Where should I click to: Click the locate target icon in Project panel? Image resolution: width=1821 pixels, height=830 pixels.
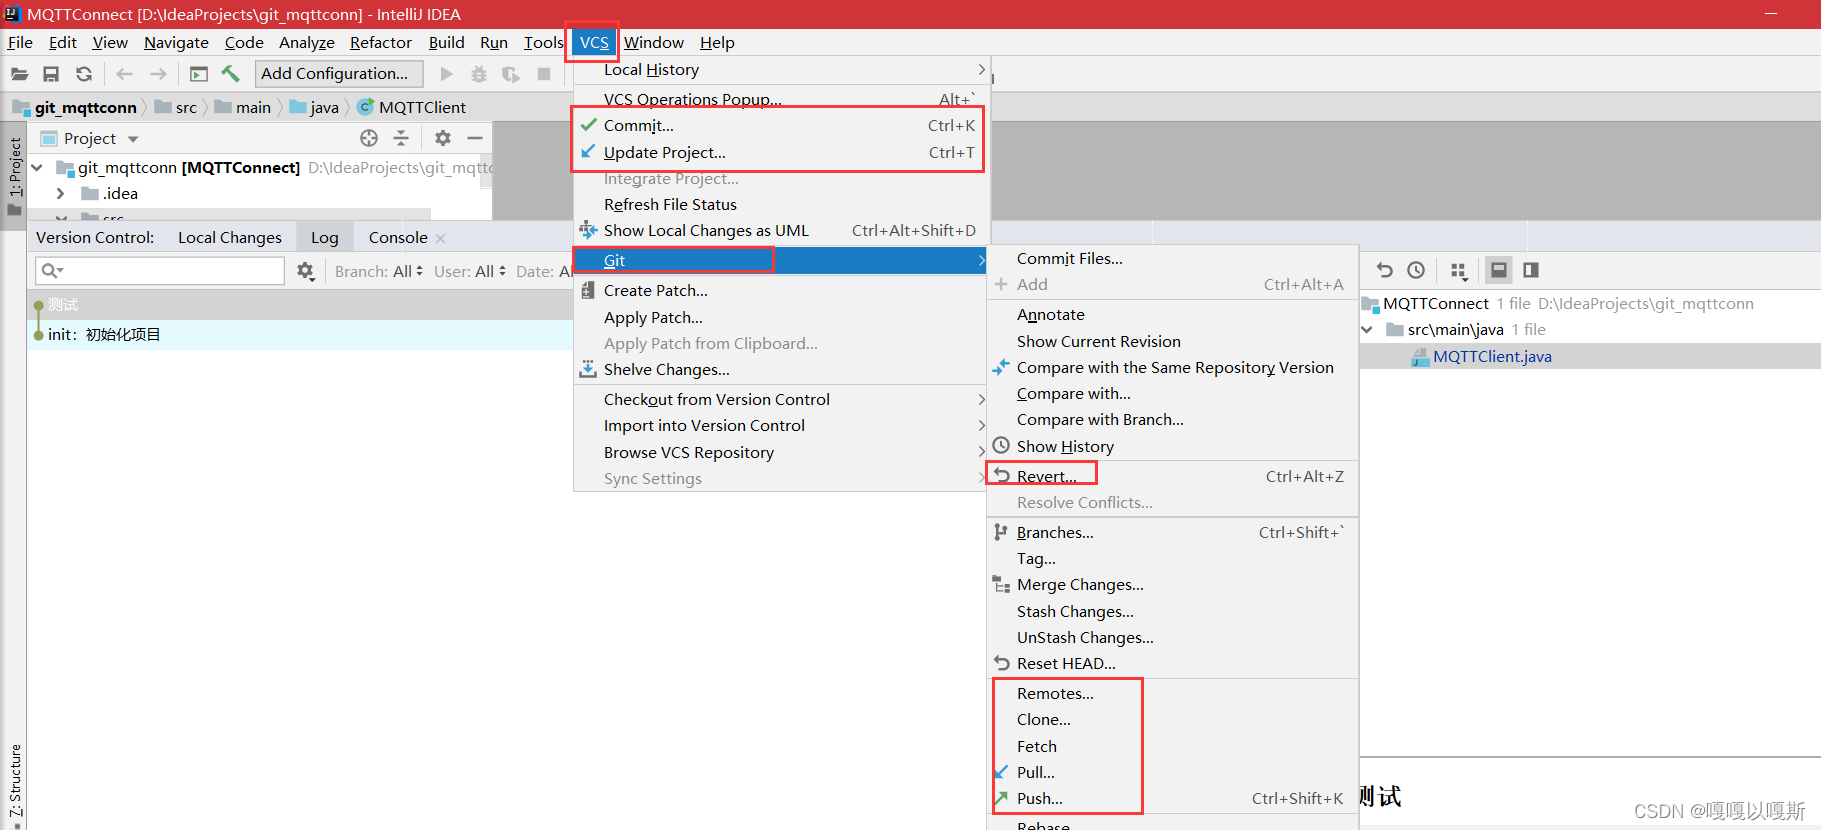pos(369,138)
